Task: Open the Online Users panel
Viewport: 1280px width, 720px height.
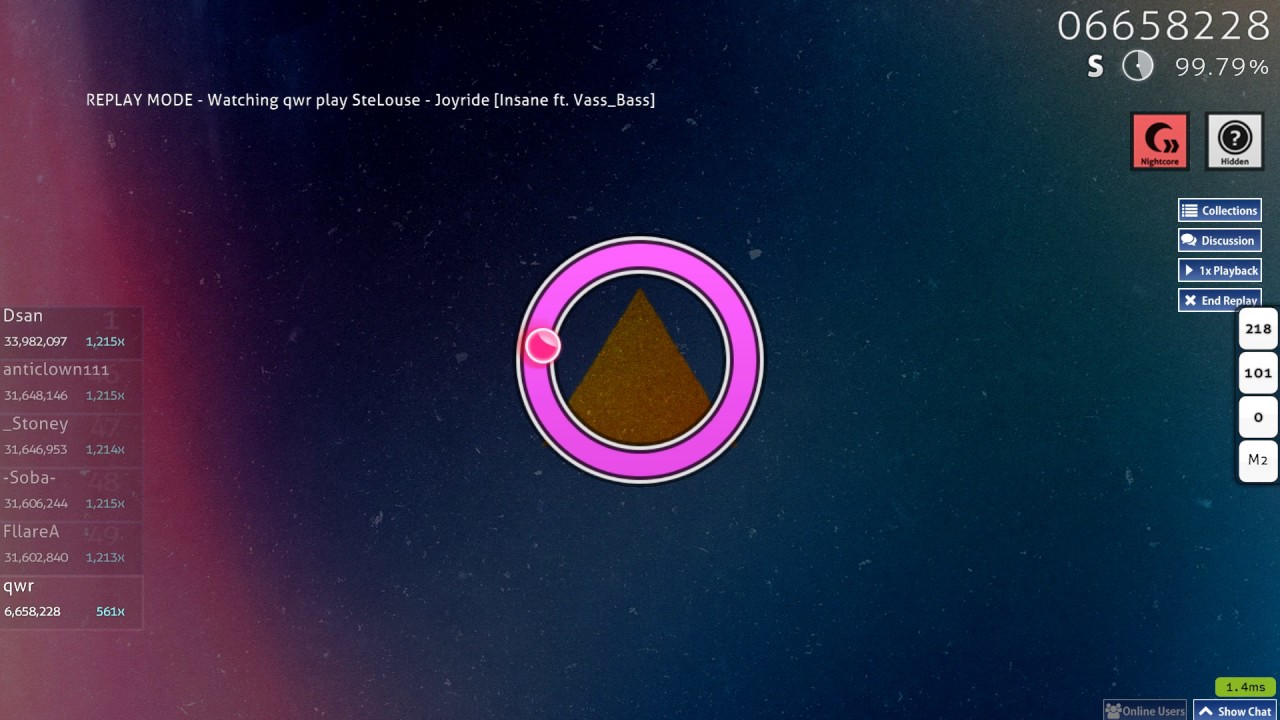Action: (x=1145, y=711)
